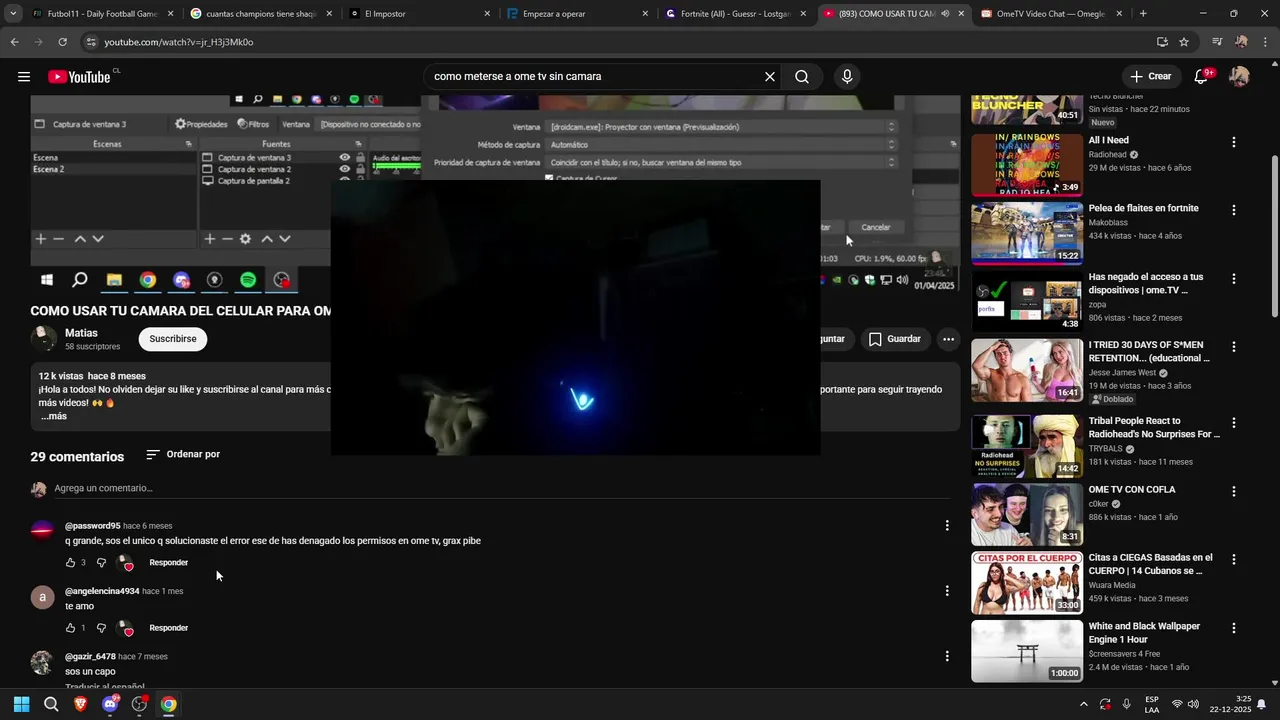Save the video with Guardar
The width and height of the screenshot is (1280, 720).
tap(894, 339)
